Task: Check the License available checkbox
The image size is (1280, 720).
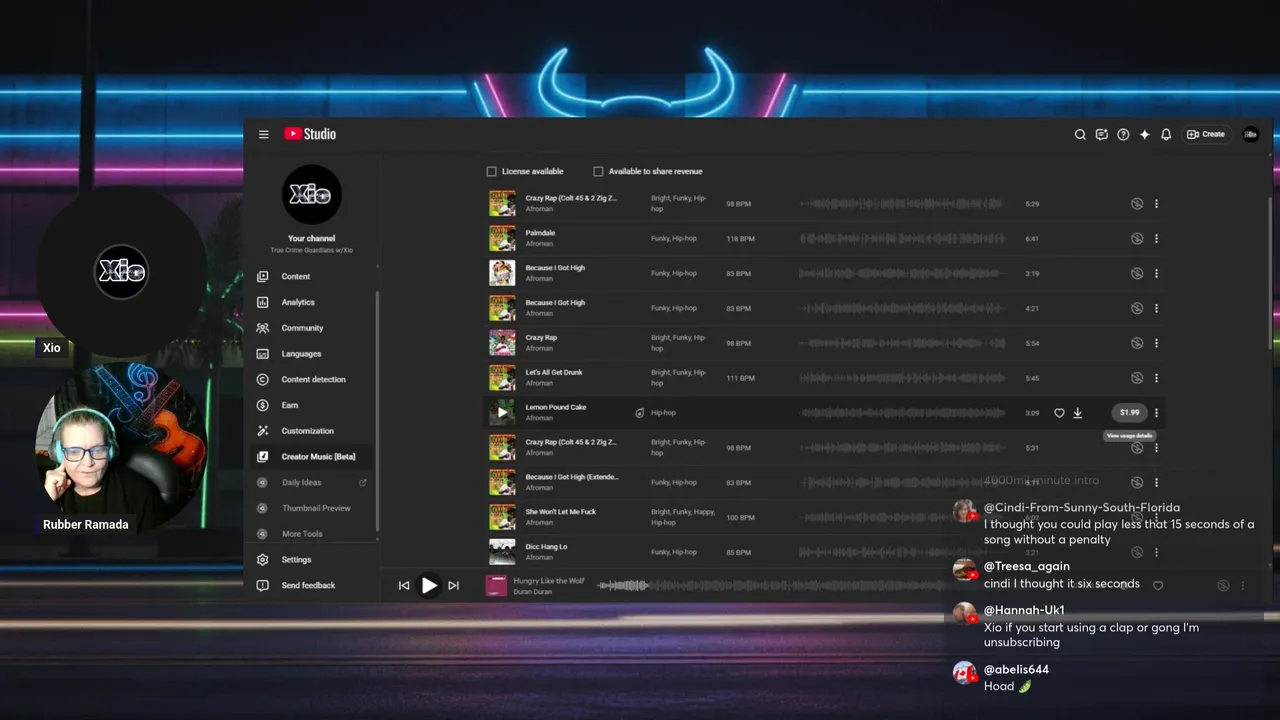Action: click(491, 172)
